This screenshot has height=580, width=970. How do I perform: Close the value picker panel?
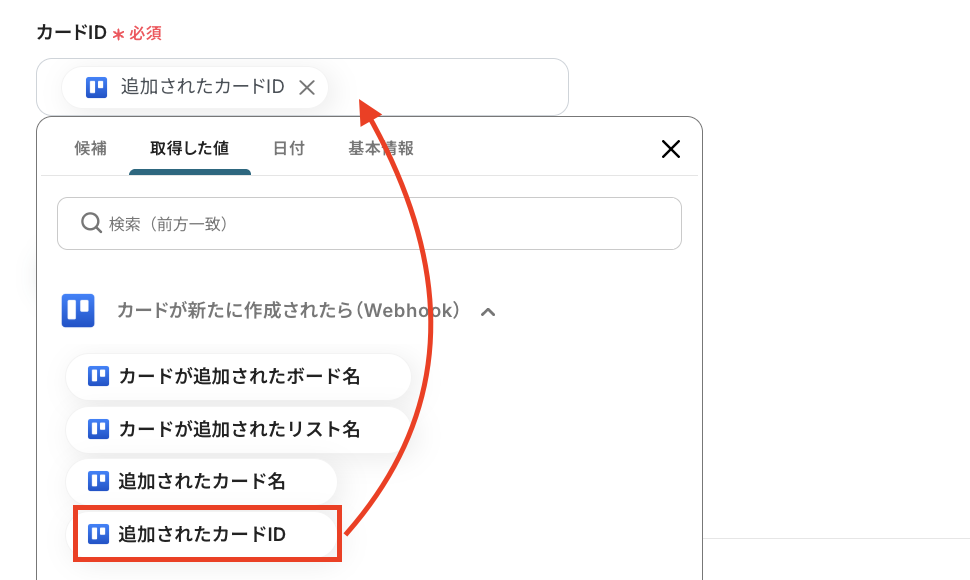point(671,148)
